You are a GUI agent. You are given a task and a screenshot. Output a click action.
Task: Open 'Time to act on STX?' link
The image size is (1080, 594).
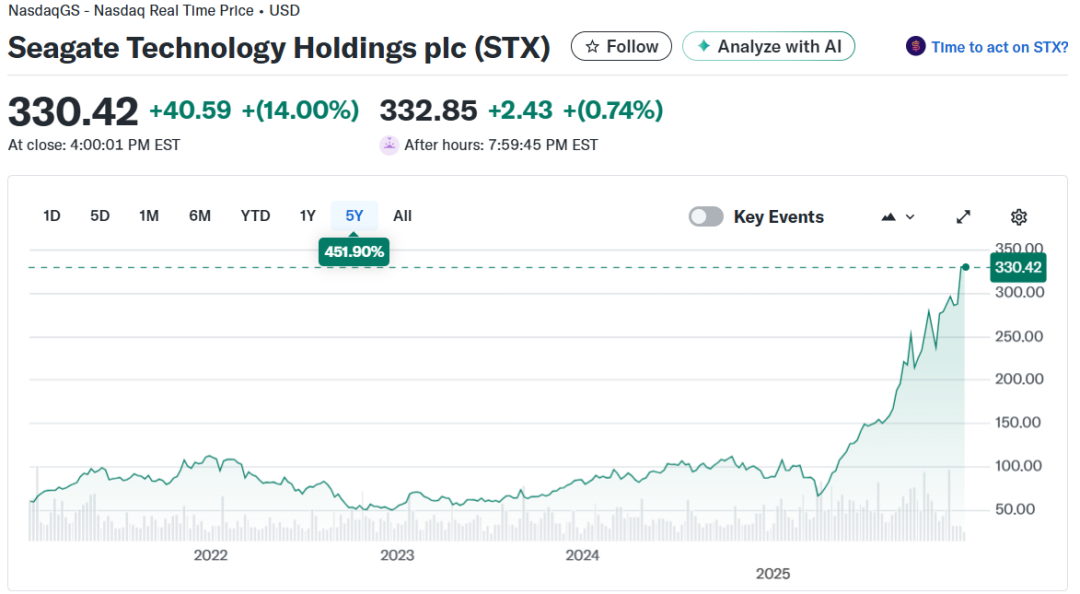[999, 47]
